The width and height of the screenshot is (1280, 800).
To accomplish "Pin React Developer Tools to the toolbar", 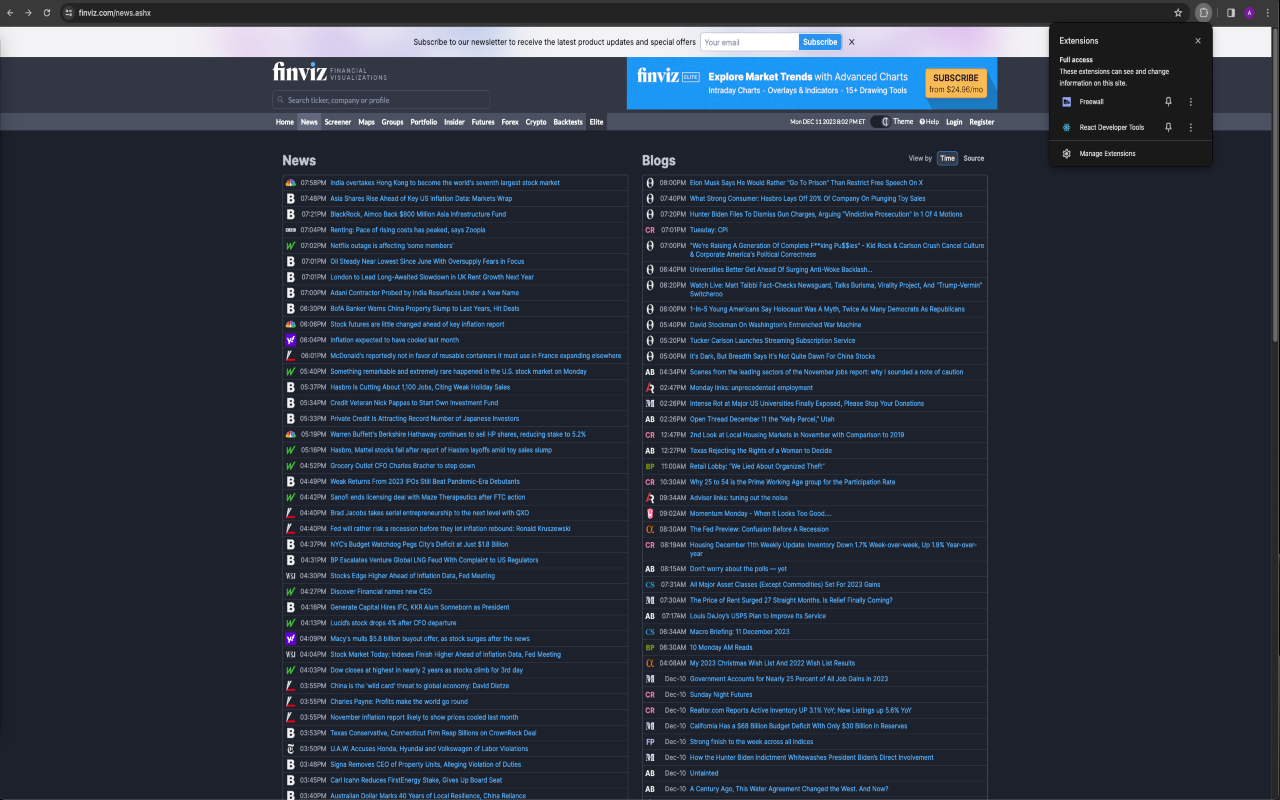I will [1168, 128].
